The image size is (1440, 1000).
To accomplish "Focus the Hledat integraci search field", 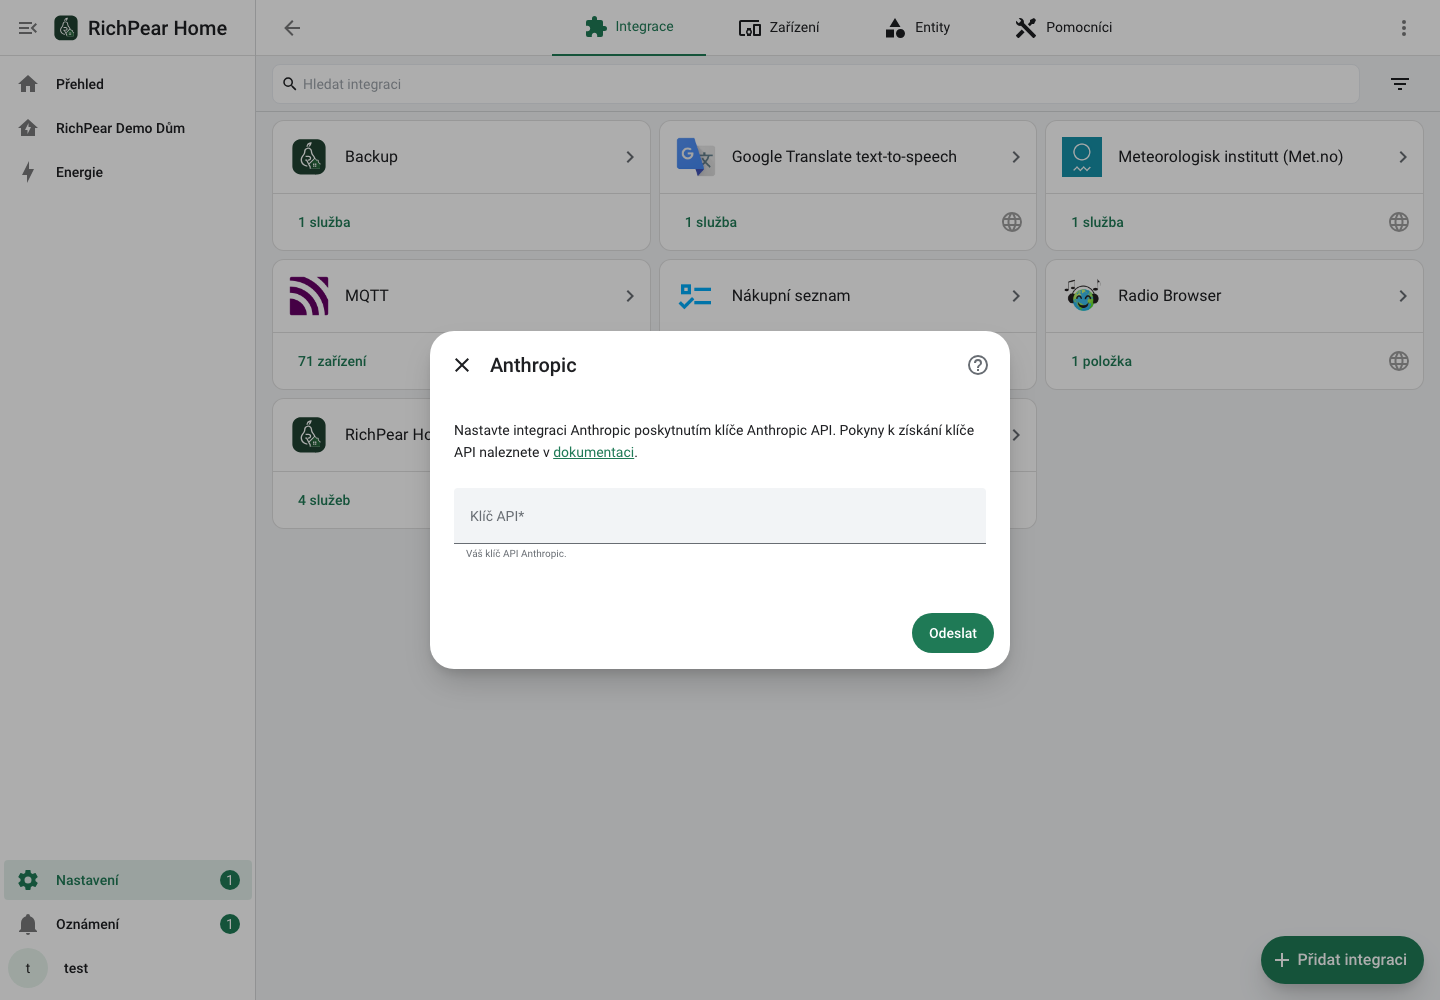I will [x=816, y=84].
